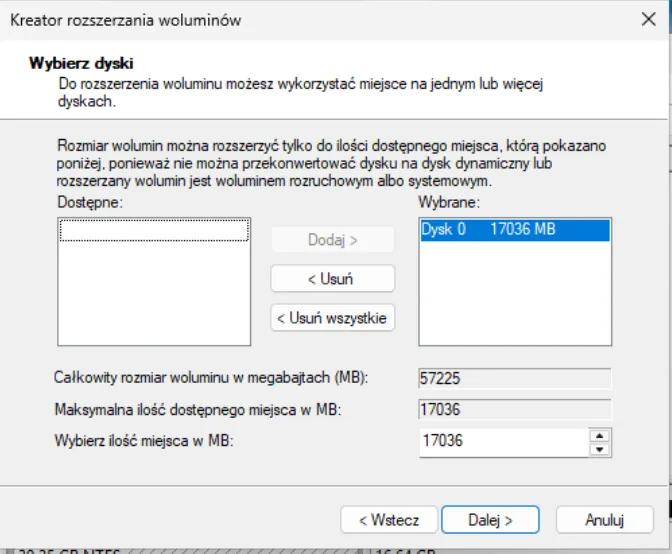Continue with the Dalej > button

pos(490,520)
